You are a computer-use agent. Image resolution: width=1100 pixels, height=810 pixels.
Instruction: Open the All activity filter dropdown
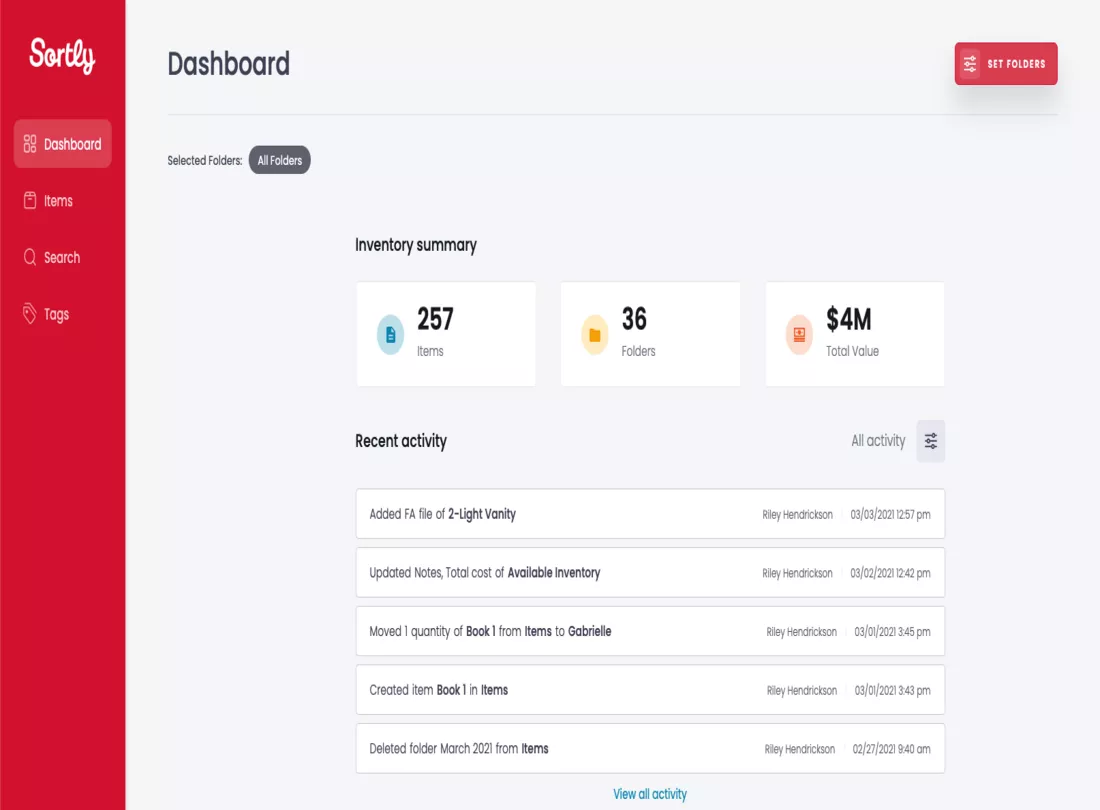878,441
